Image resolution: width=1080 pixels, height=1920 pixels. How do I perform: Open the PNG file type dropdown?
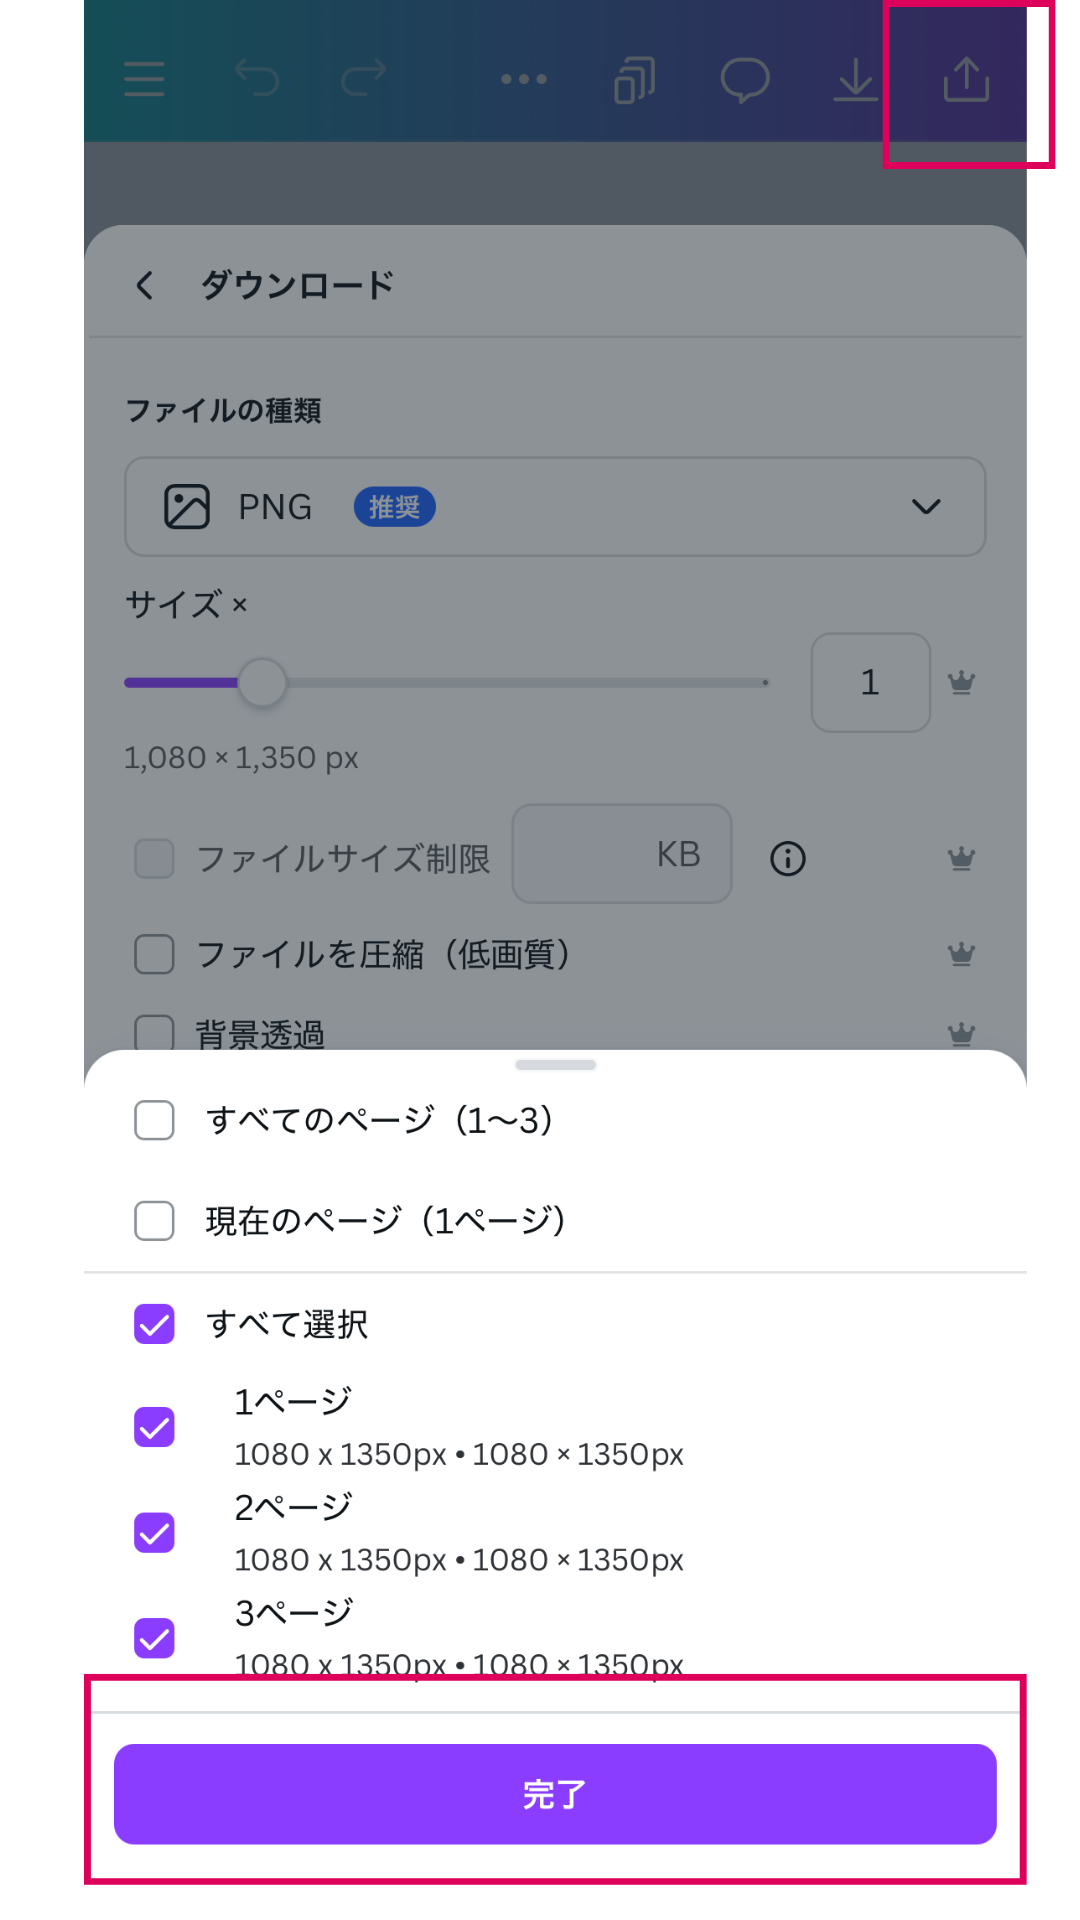555,507
